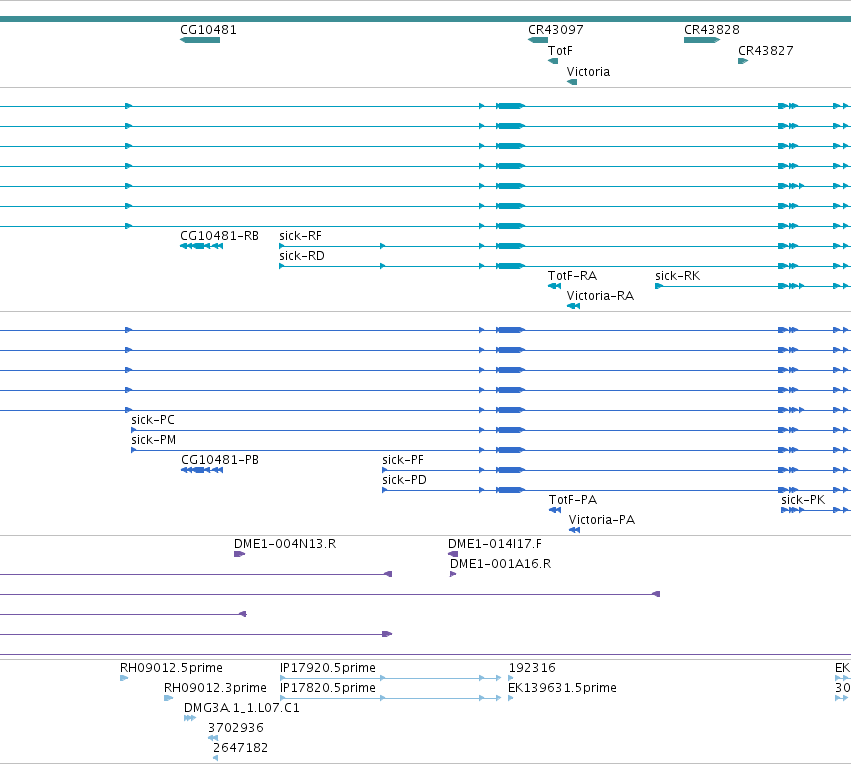Click the CG10481 gene label
The height and width of the screenshot is (764, 851).
click(208, 30)
